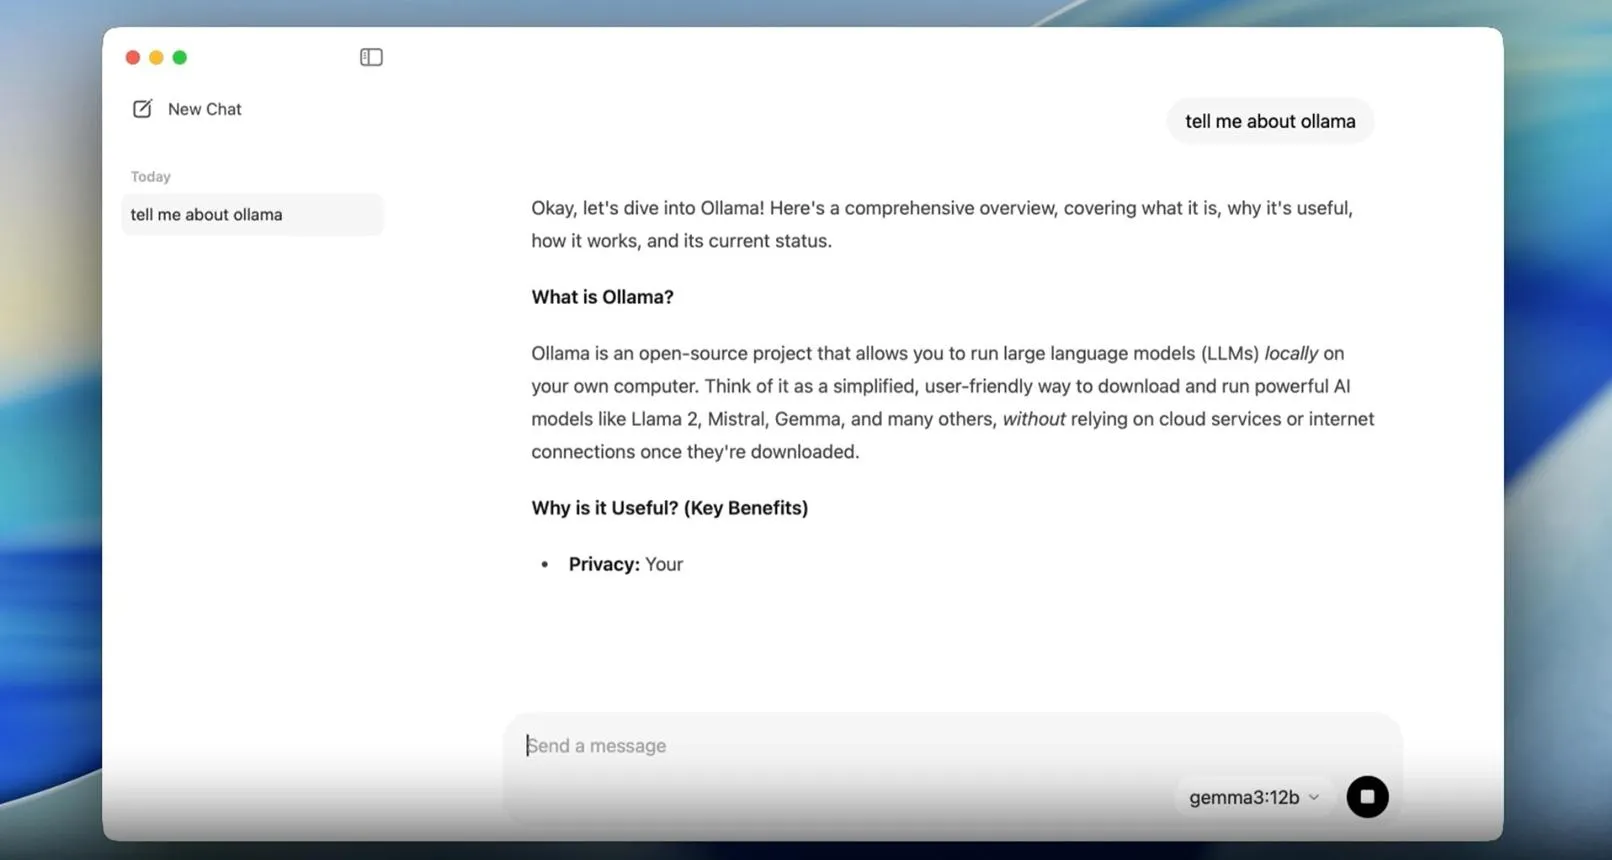The height and width of the screenshot is (860, 1612).
Task: Click the 'Today' section label
Action: (x=151, y=176)
